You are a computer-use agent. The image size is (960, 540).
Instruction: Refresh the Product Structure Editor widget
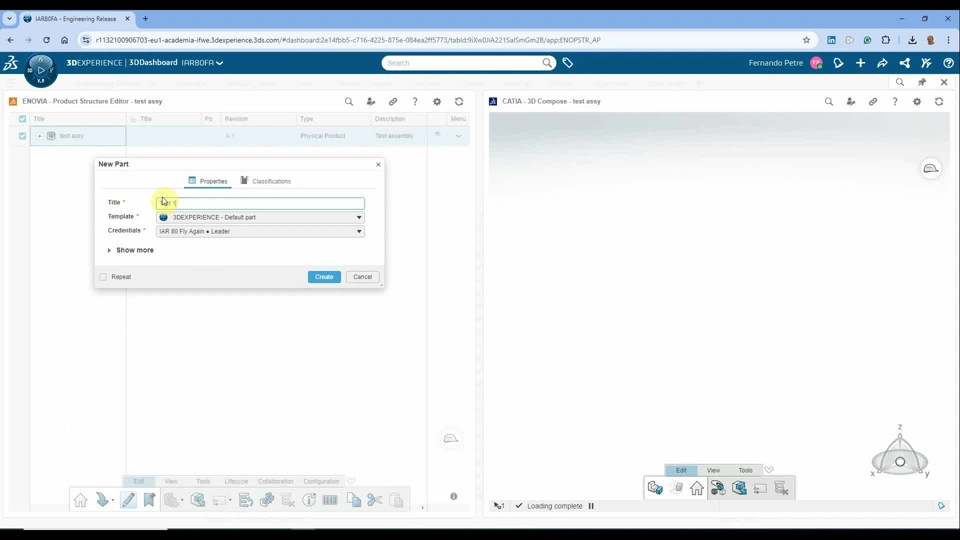459,102
